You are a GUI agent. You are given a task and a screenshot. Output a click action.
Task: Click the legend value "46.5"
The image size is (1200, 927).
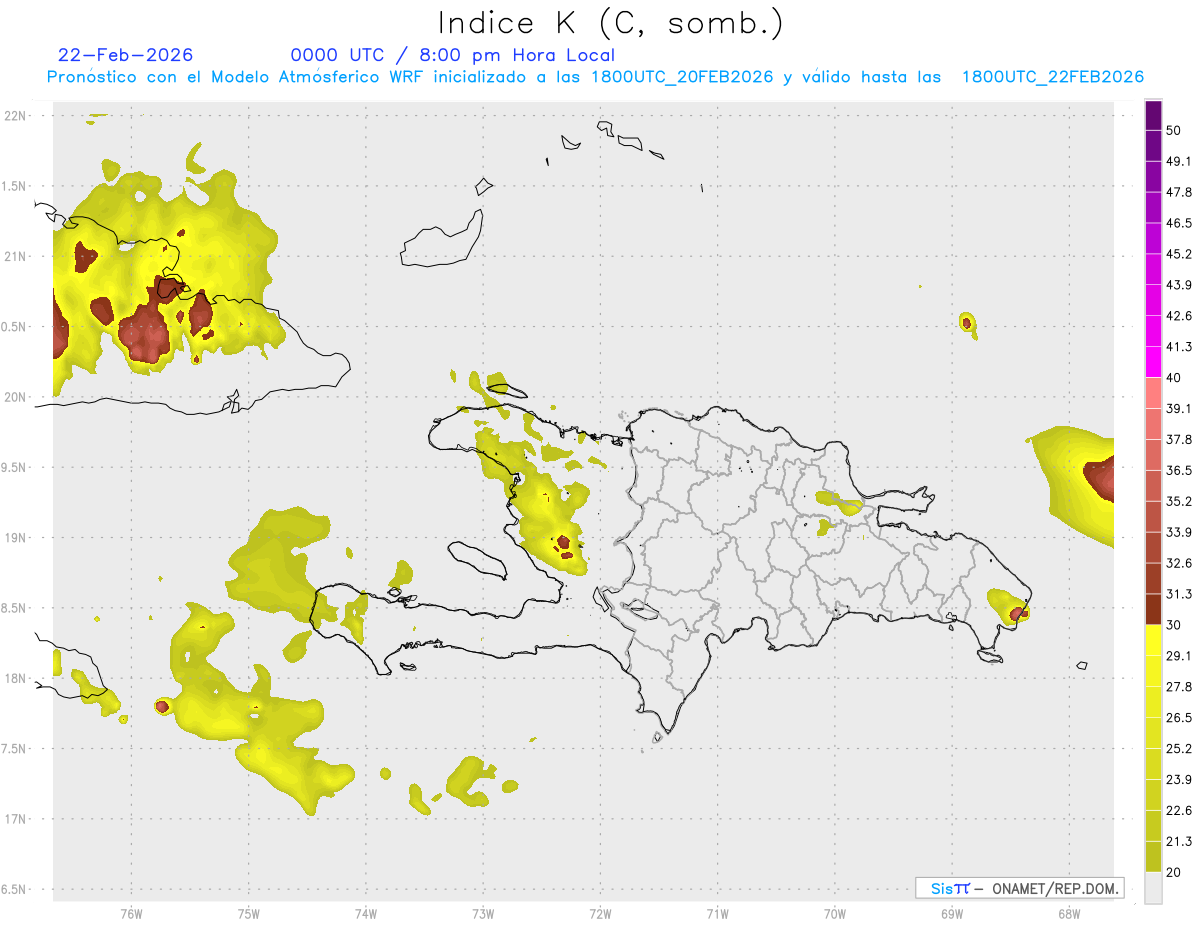point(1180,223)
